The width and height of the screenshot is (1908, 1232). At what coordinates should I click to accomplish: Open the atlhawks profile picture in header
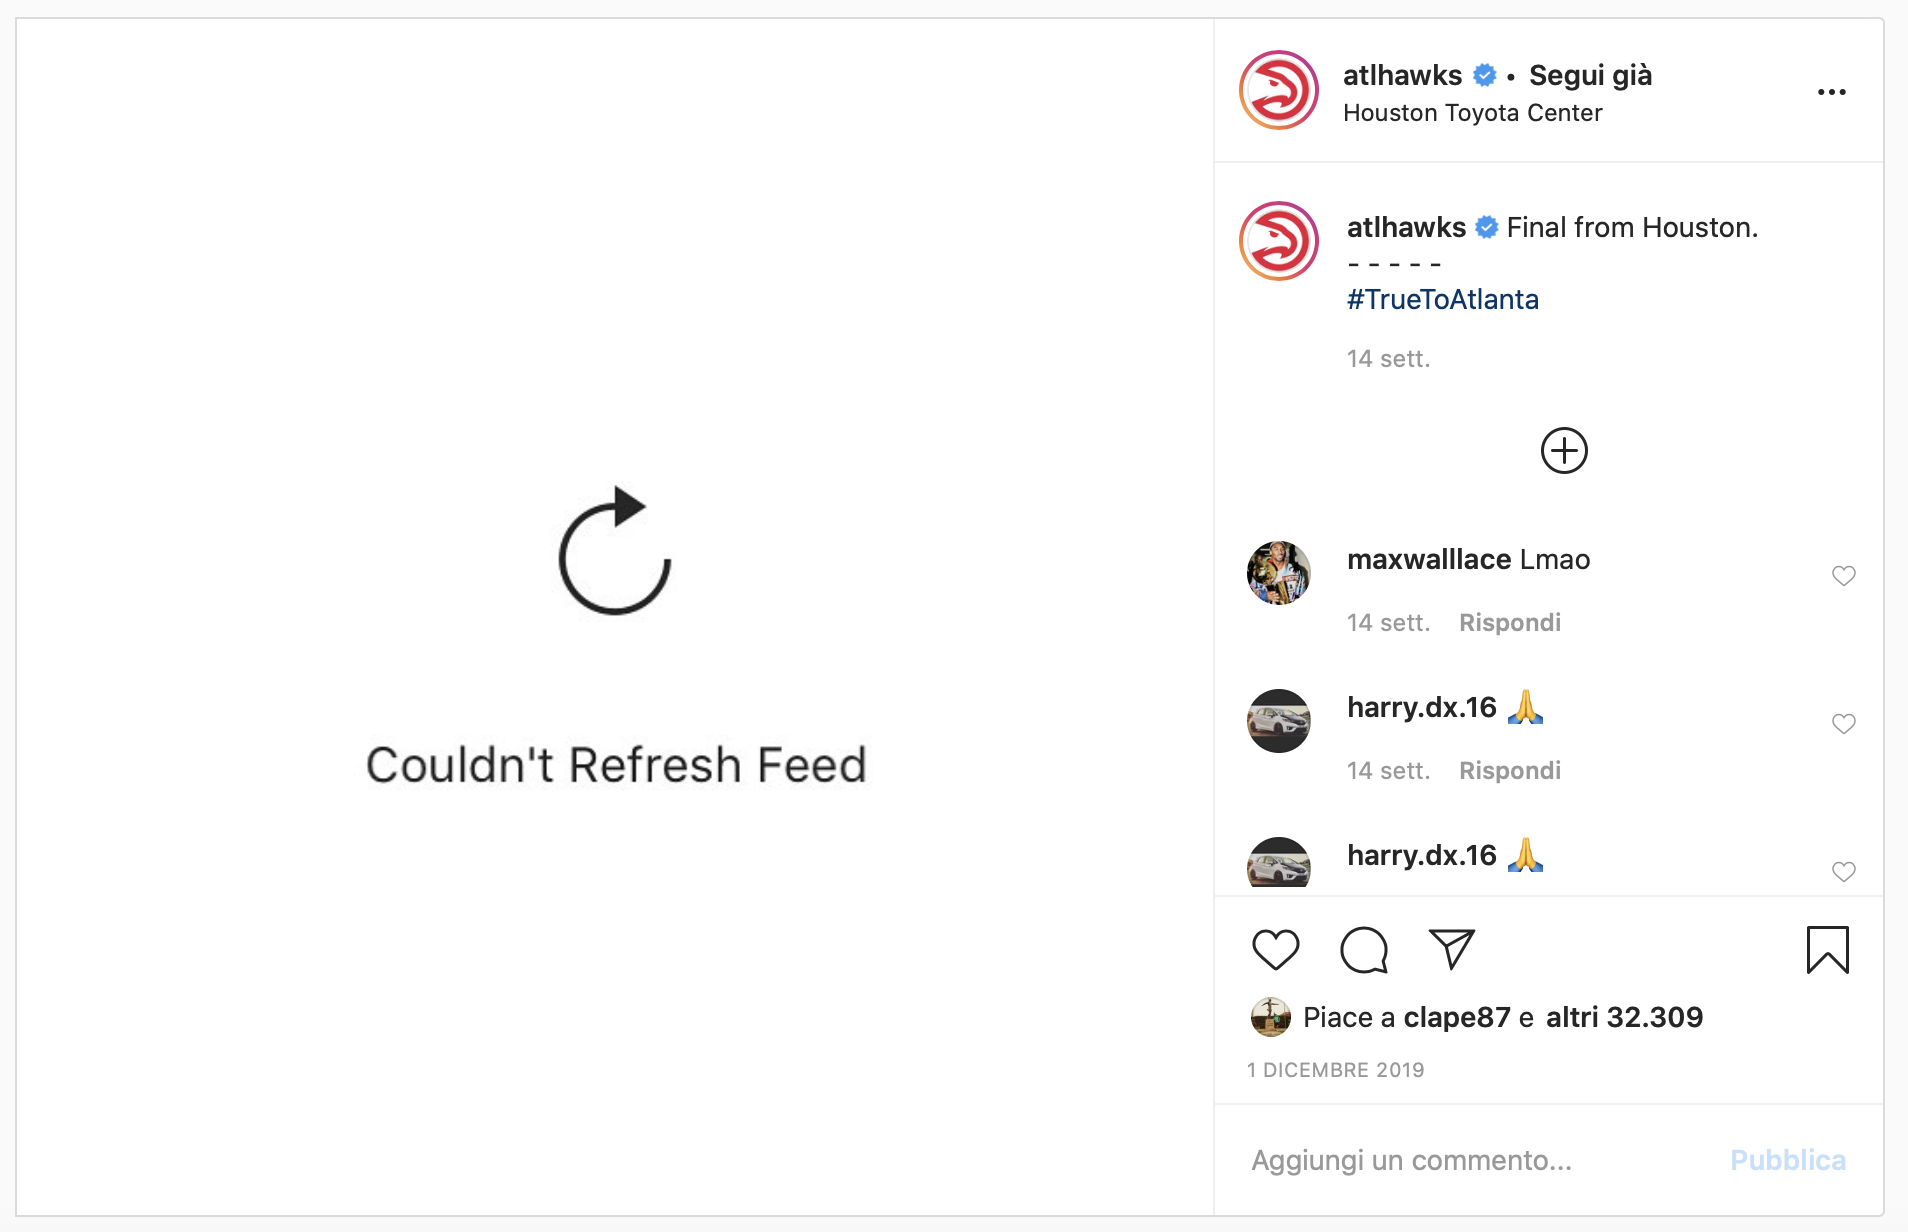[1279, 91]
